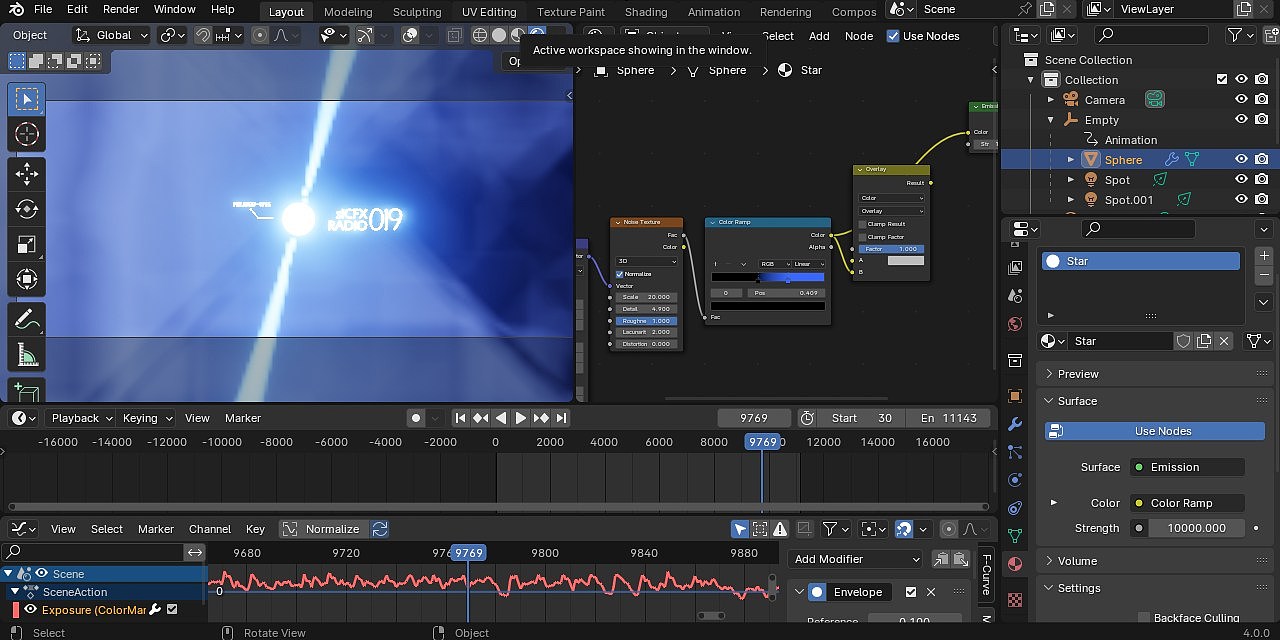Collapse the Empty object in outliner
1280x640 pixels.
pos(1051,120)
